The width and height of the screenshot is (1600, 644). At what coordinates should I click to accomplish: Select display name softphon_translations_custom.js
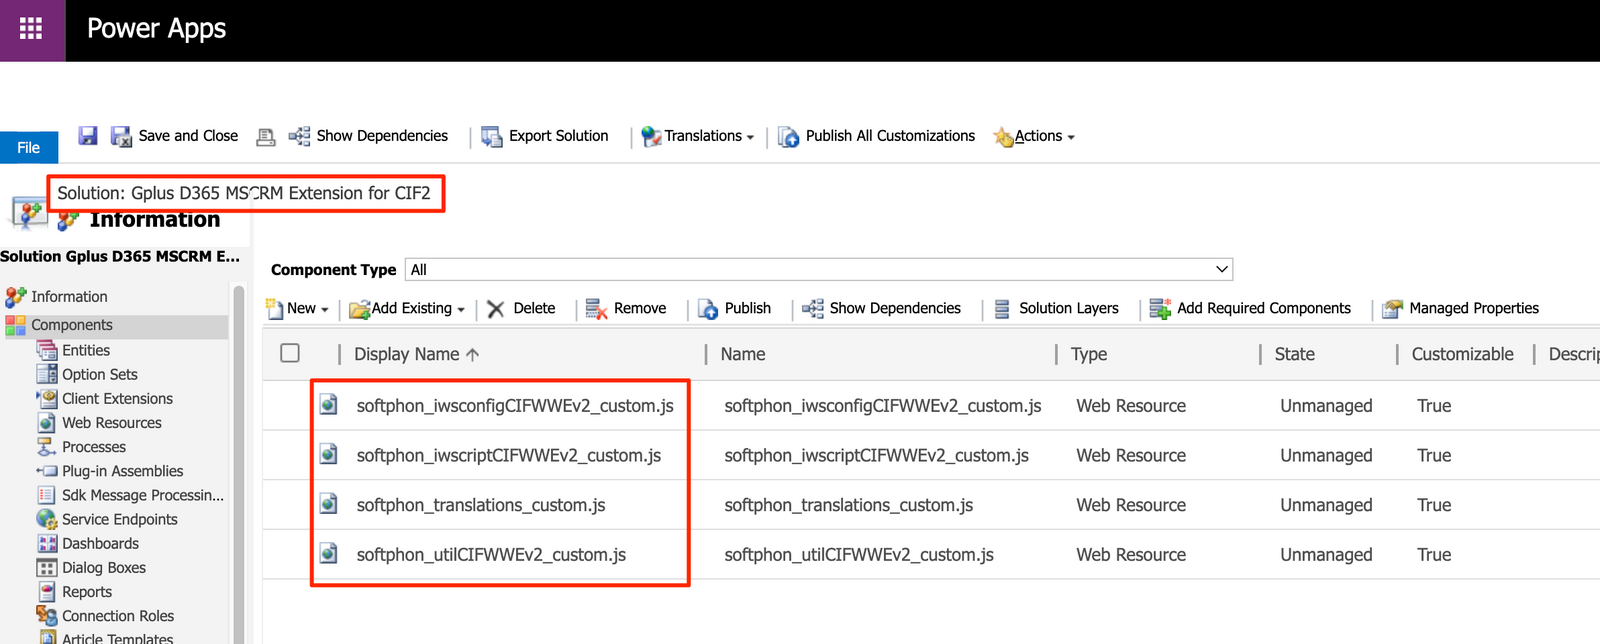pyautogui.click(x=481, y=505)
